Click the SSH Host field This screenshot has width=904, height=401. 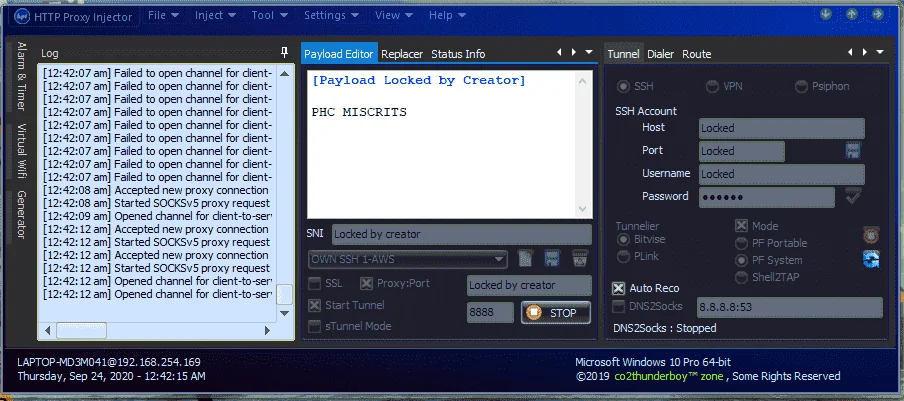click(x=782, y=128)
